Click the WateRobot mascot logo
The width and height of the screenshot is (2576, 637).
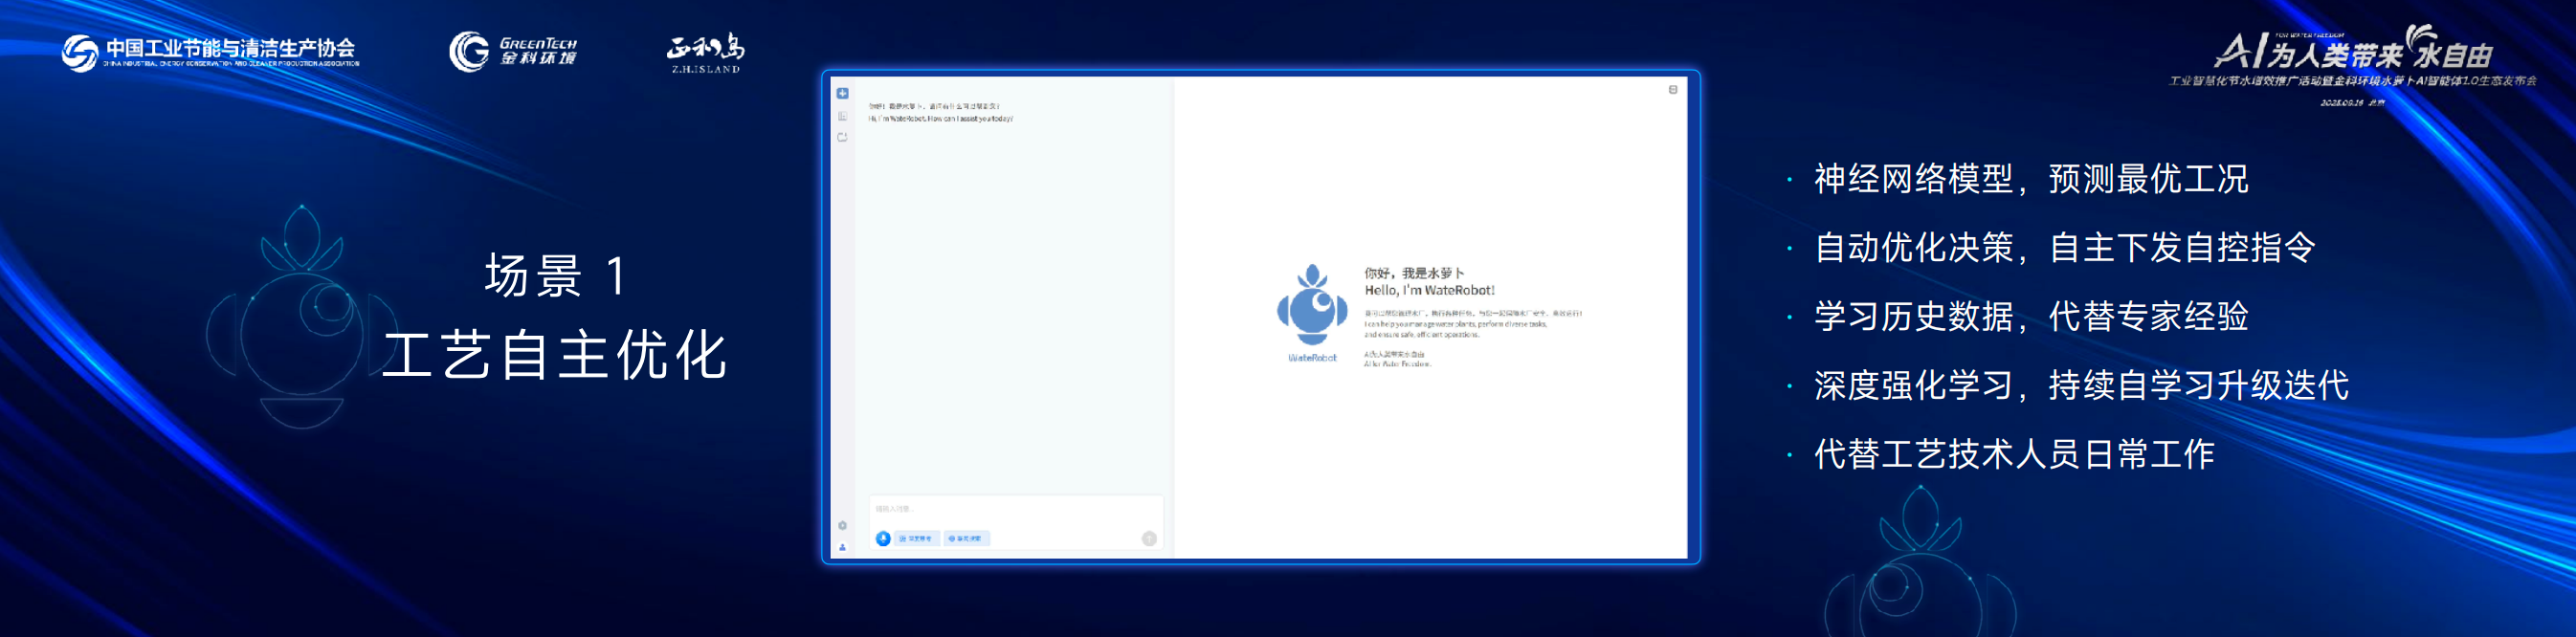click(1312, 305)
